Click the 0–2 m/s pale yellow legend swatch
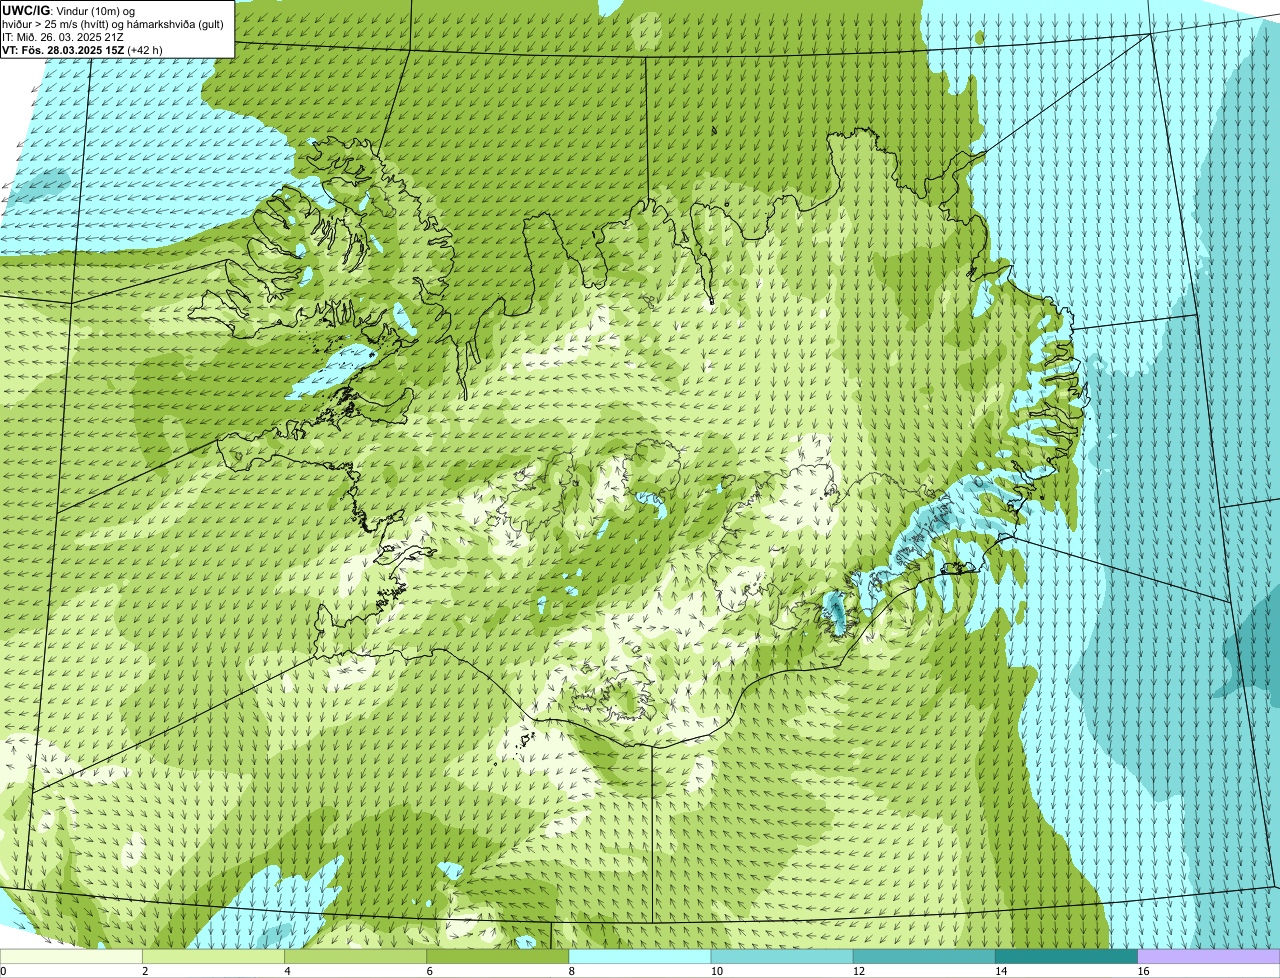Viewport: 1280px width, 978px height. 72,956
